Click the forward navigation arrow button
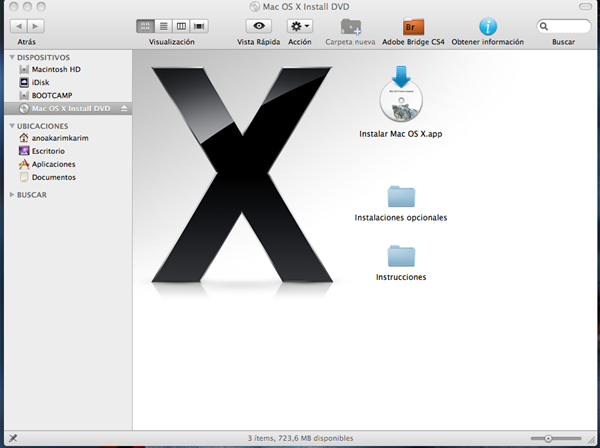 [39, 25]
